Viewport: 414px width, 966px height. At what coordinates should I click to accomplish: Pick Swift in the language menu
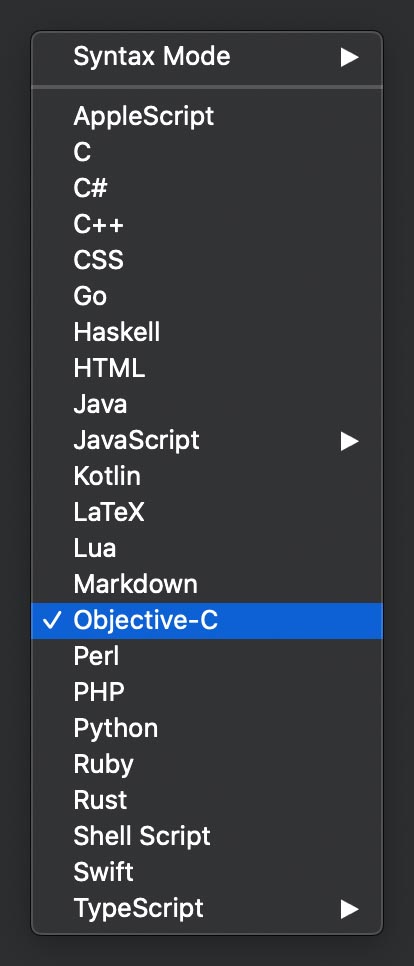point(207,872)
